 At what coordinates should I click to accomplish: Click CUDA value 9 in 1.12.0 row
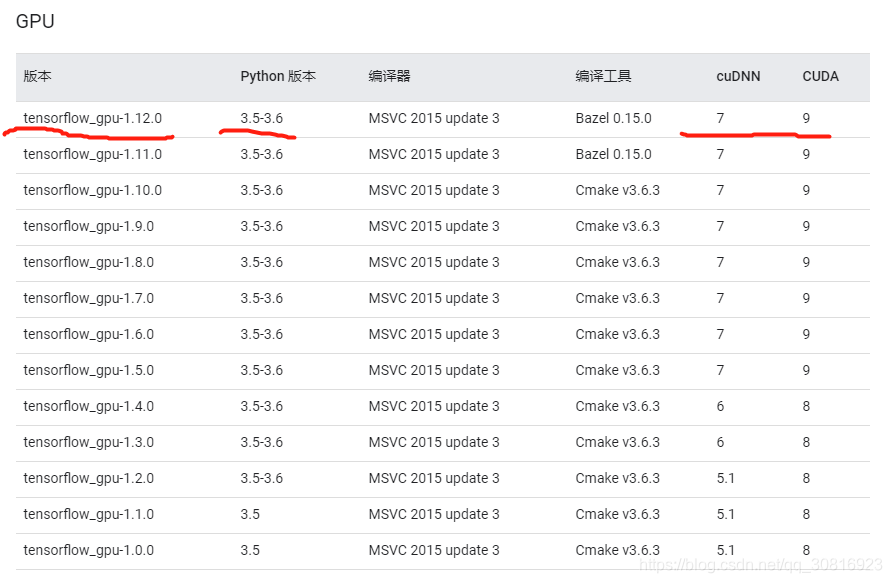tap(806, 118)
